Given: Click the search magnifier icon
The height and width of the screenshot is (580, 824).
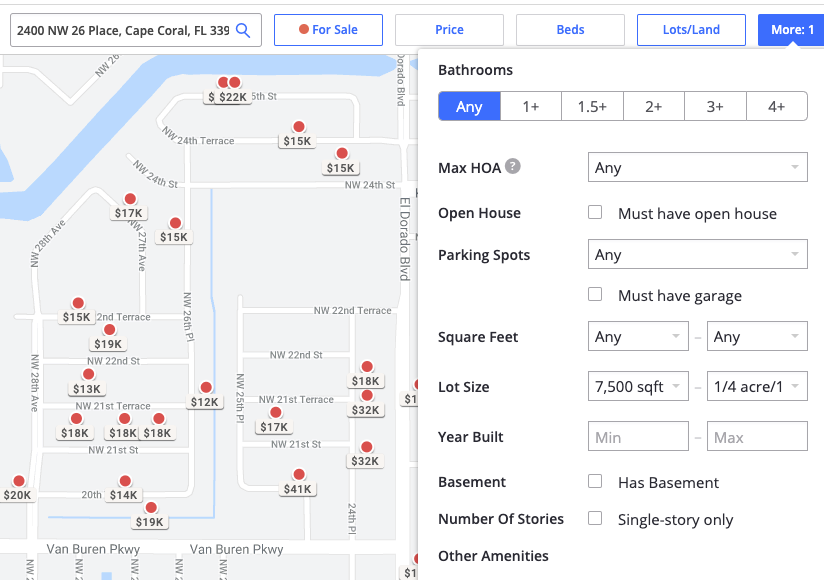Looking at the screenshot, I should point(243,30).
